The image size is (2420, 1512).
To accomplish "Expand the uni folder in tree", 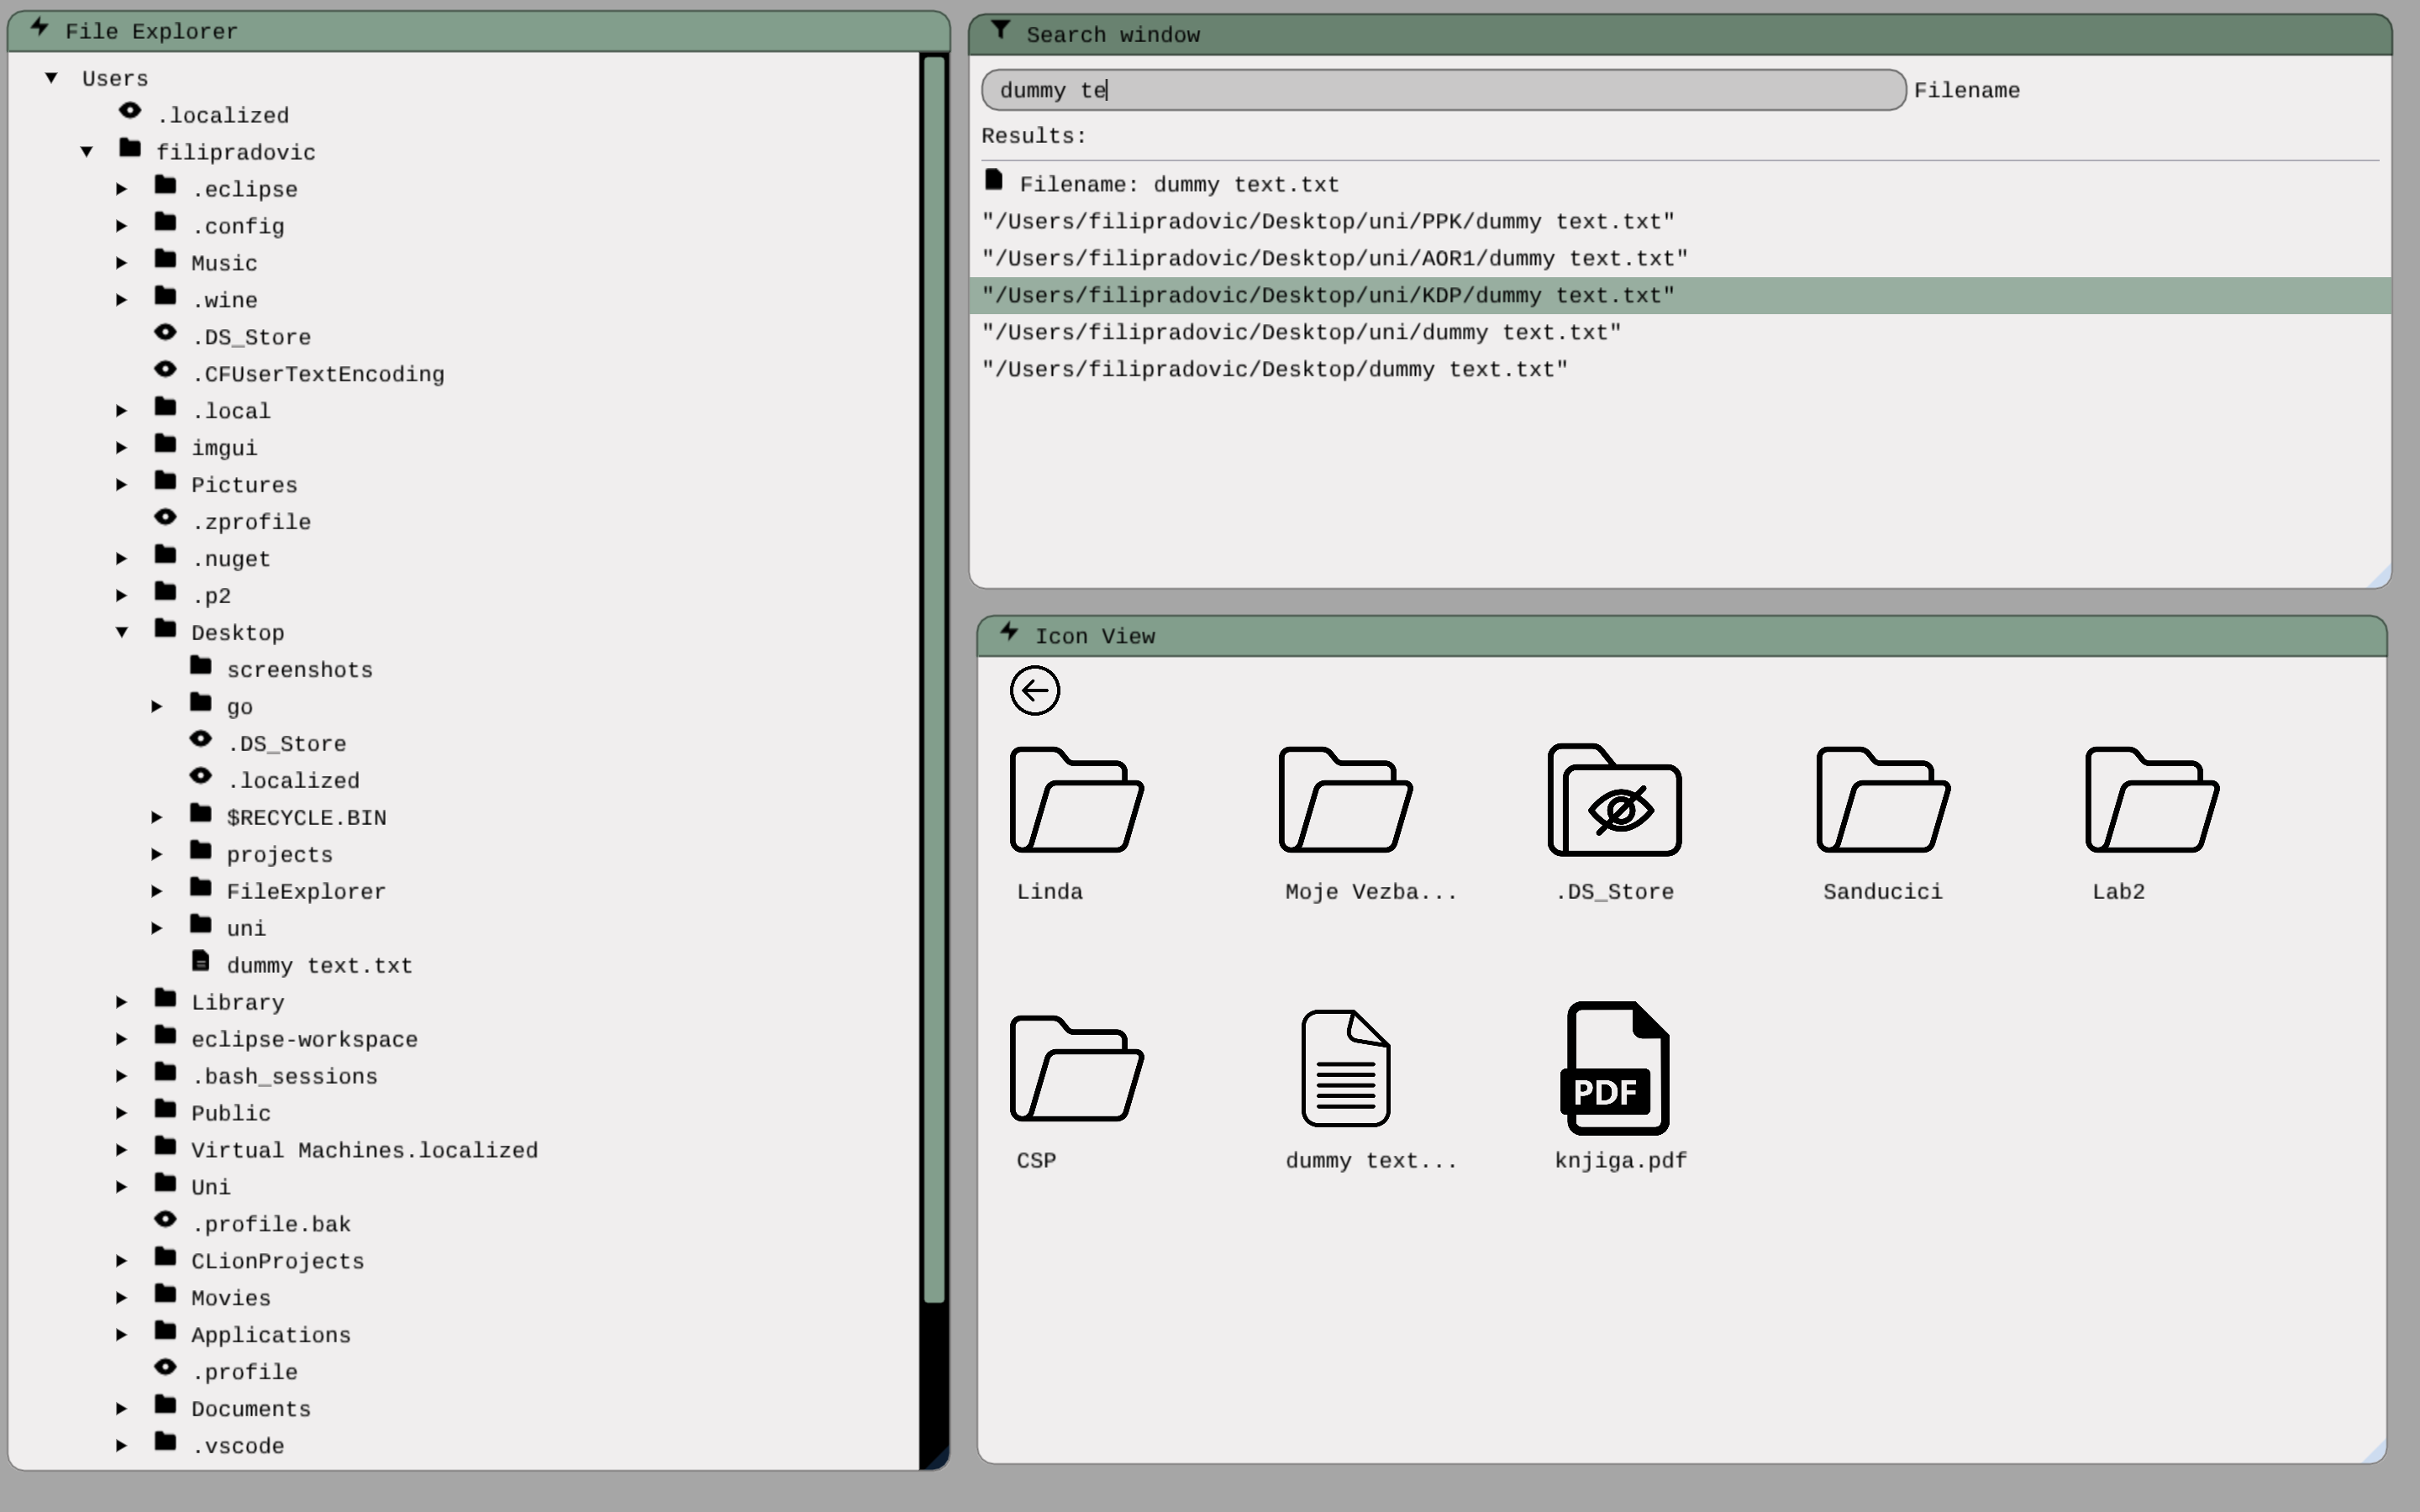I will pos(157,928).
